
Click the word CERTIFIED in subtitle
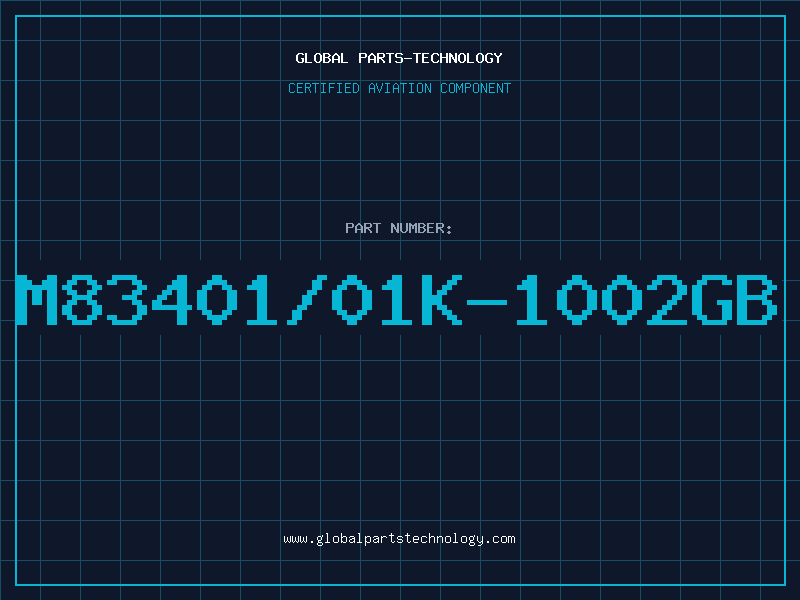(x=324, y=88)
